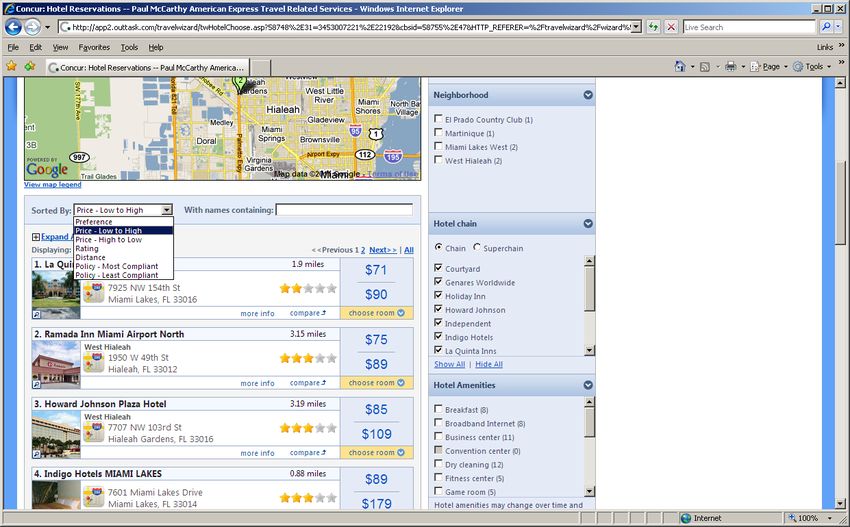Check the Miami Lakes West neighborhood box

tap(438, 147)
